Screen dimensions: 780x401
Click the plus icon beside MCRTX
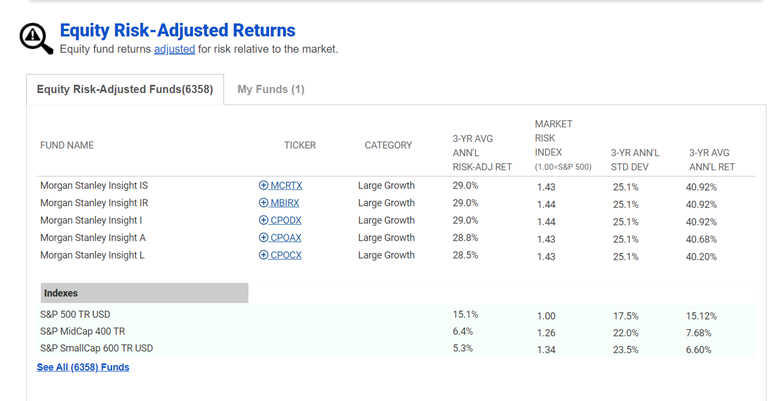click(x=264, y=186)
